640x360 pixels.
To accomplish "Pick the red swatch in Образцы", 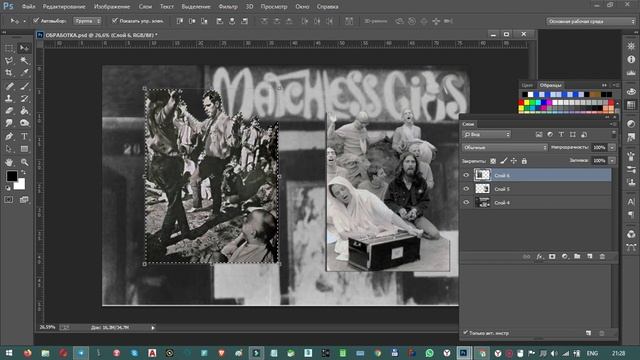I will pos(521,102).
